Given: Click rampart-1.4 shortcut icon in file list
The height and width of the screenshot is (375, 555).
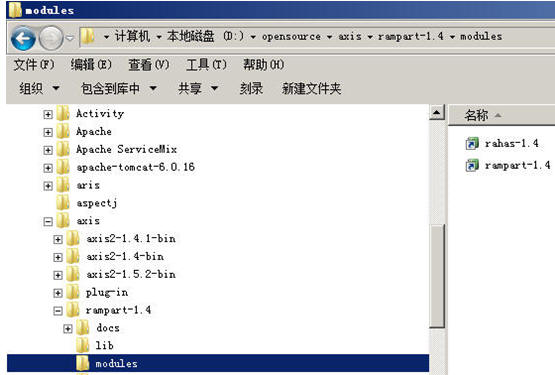Looking at the screenshot, I should click(472, 165).
